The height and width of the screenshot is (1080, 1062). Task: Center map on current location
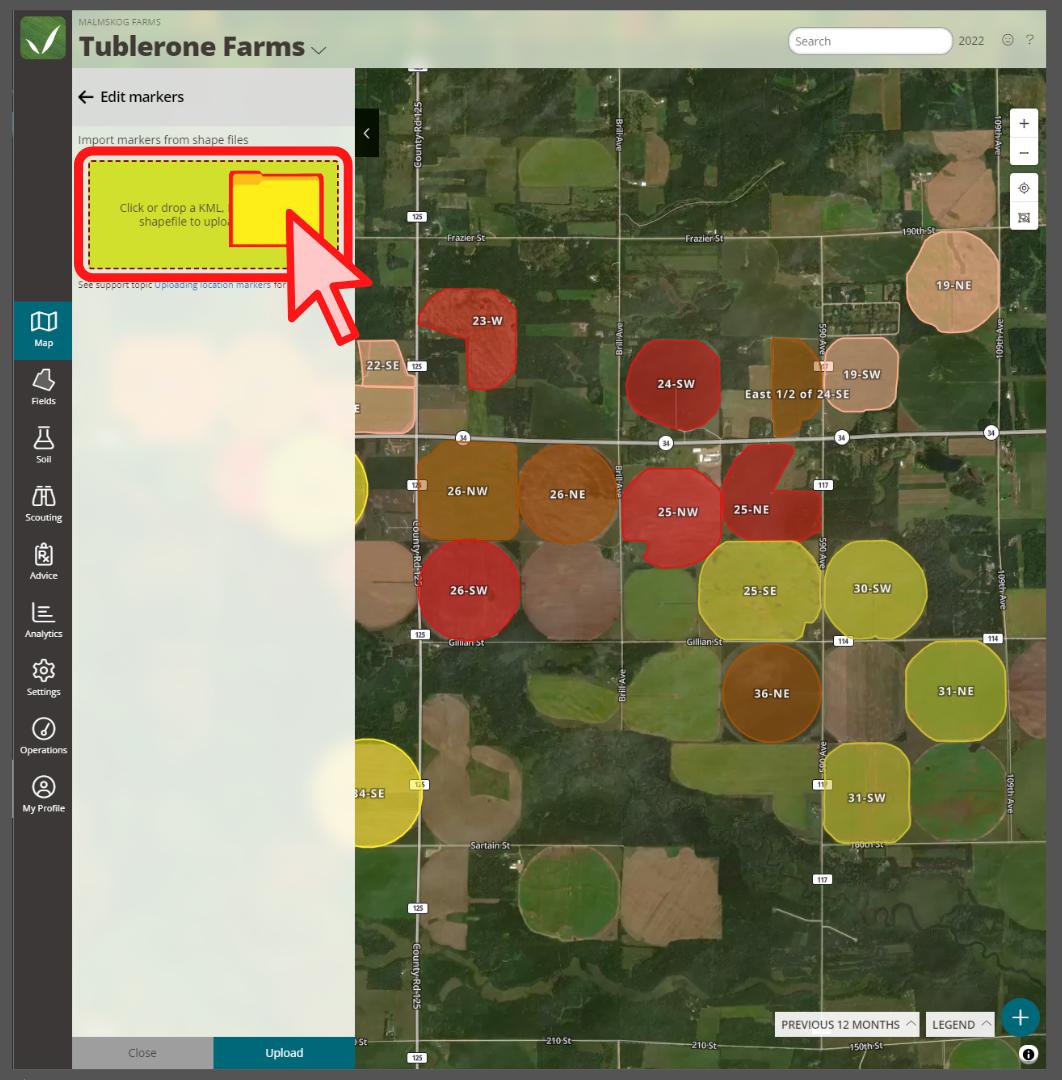point(1024,188)
